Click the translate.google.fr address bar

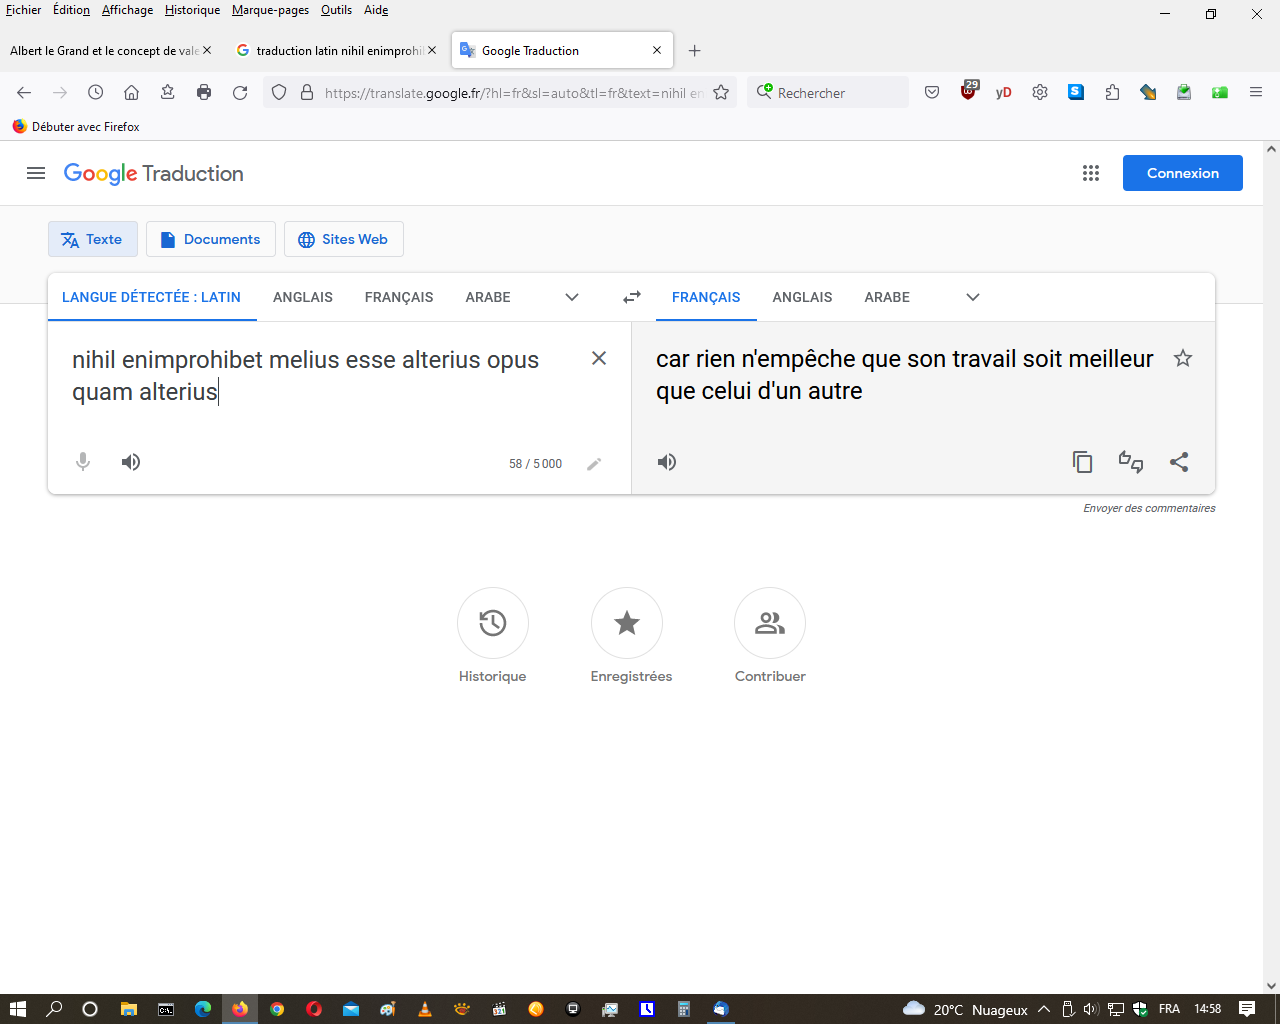(x=513, y=93)
